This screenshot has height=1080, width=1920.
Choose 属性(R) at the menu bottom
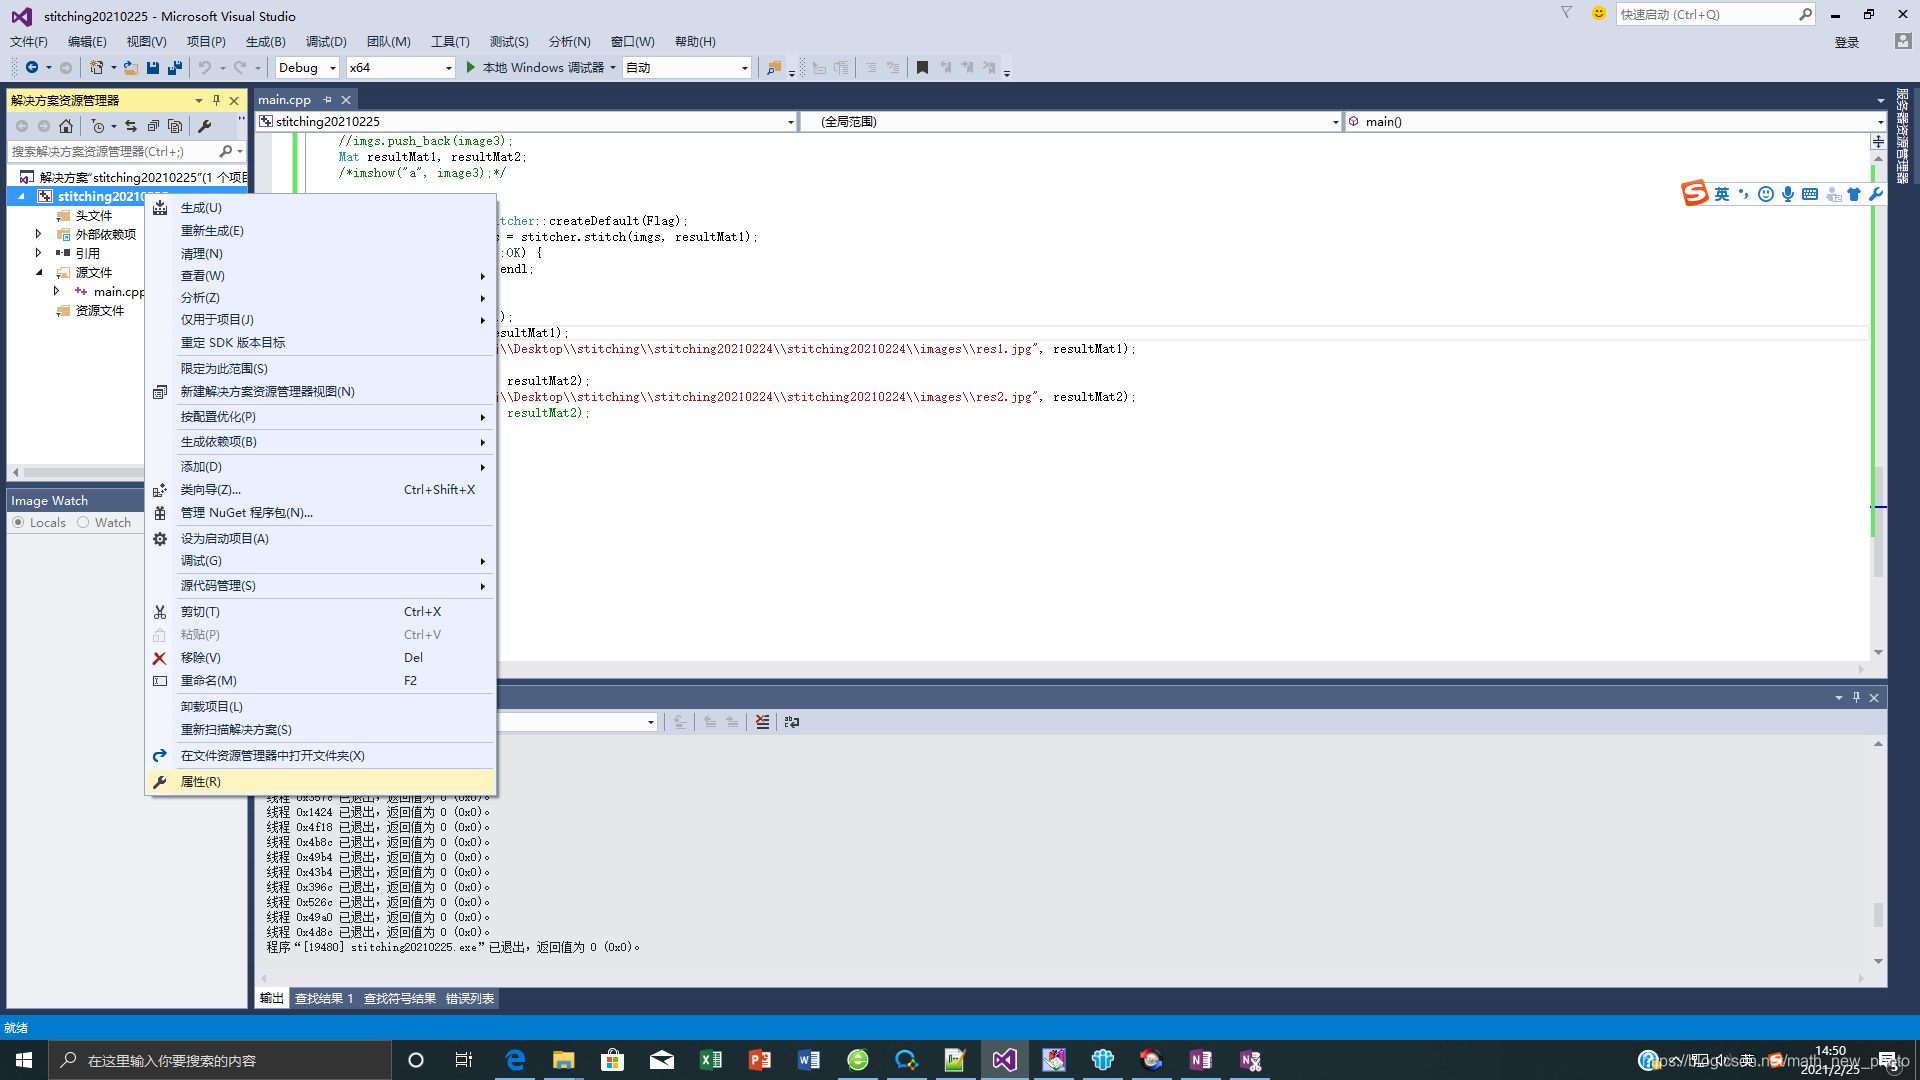point(321,782)
